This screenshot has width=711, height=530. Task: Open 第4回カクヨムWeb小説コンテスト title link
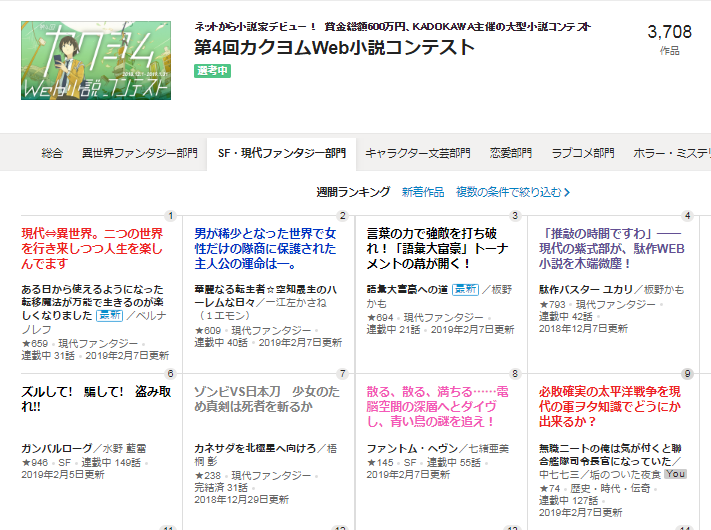coord(334,47)
